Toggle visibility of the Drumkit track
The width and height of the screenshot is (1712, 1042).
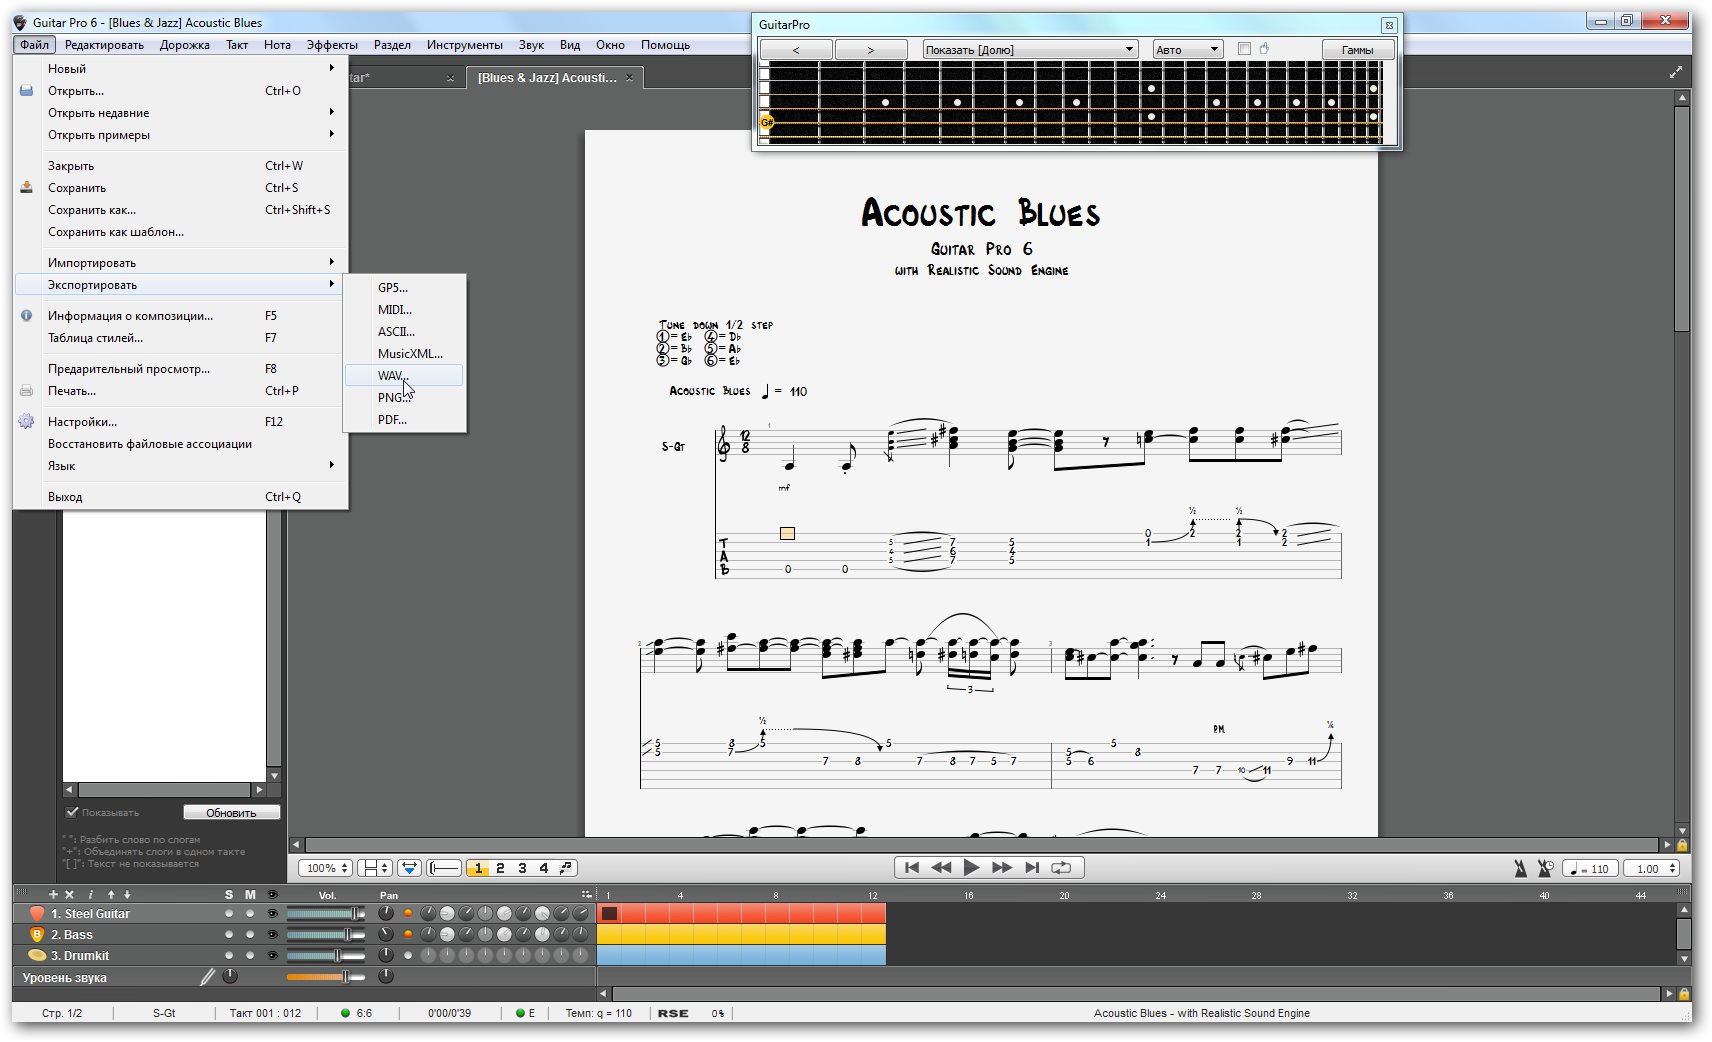(272, 955)
